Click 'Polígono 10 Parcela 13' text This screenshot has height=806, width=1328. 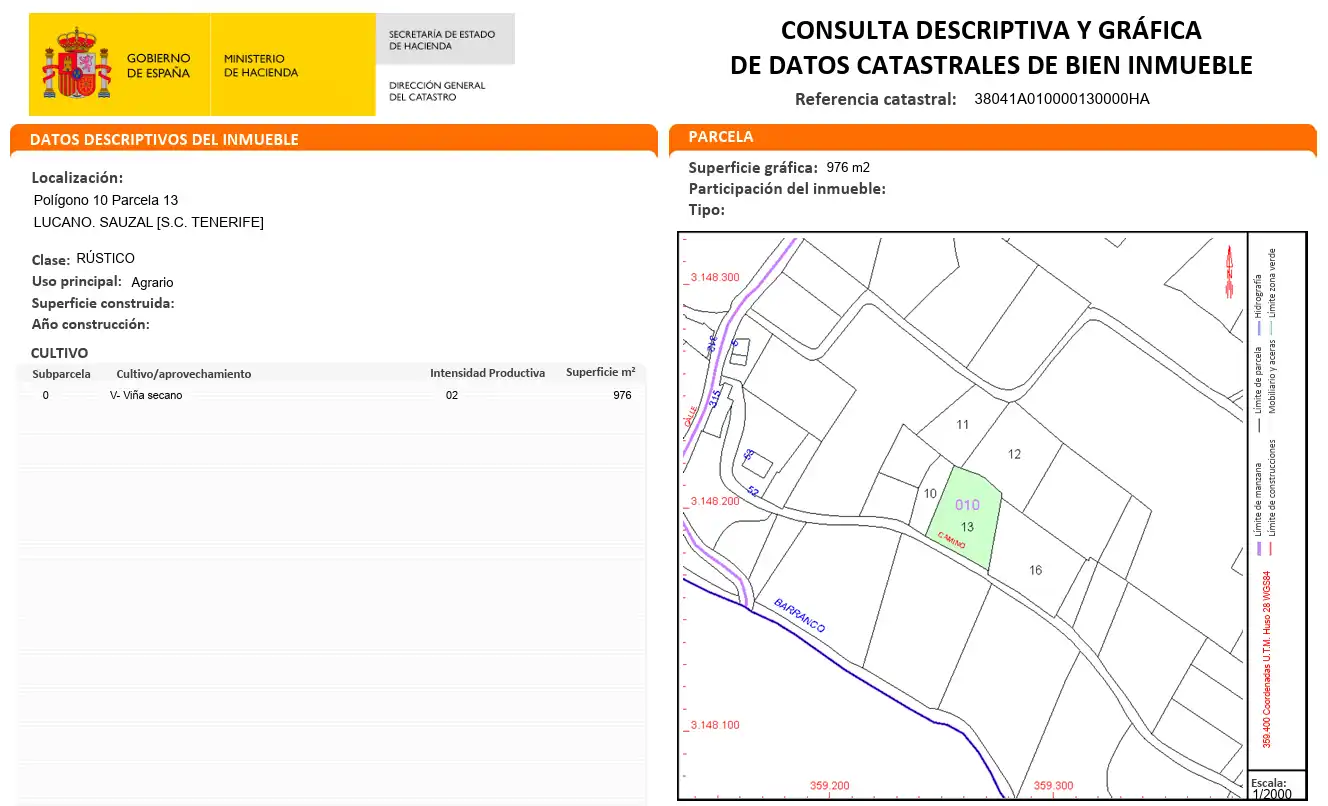click(x=106, y=200)
